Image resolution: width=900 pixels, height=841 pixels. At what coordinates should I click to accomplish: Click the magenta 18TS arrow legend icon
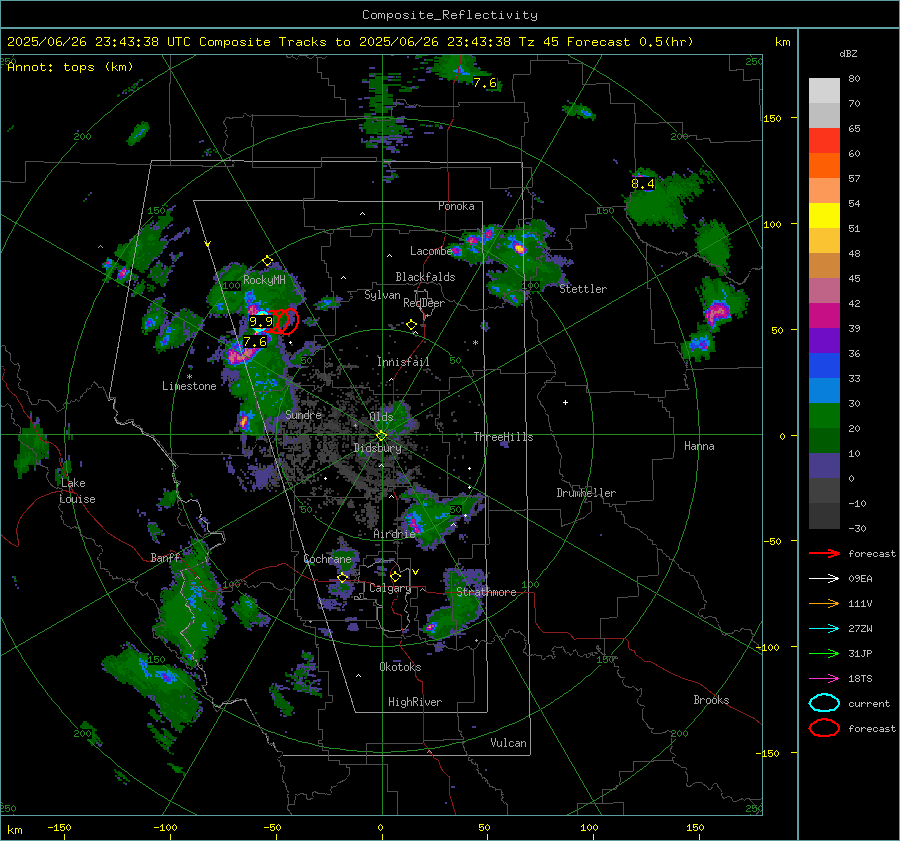[824, 679]
